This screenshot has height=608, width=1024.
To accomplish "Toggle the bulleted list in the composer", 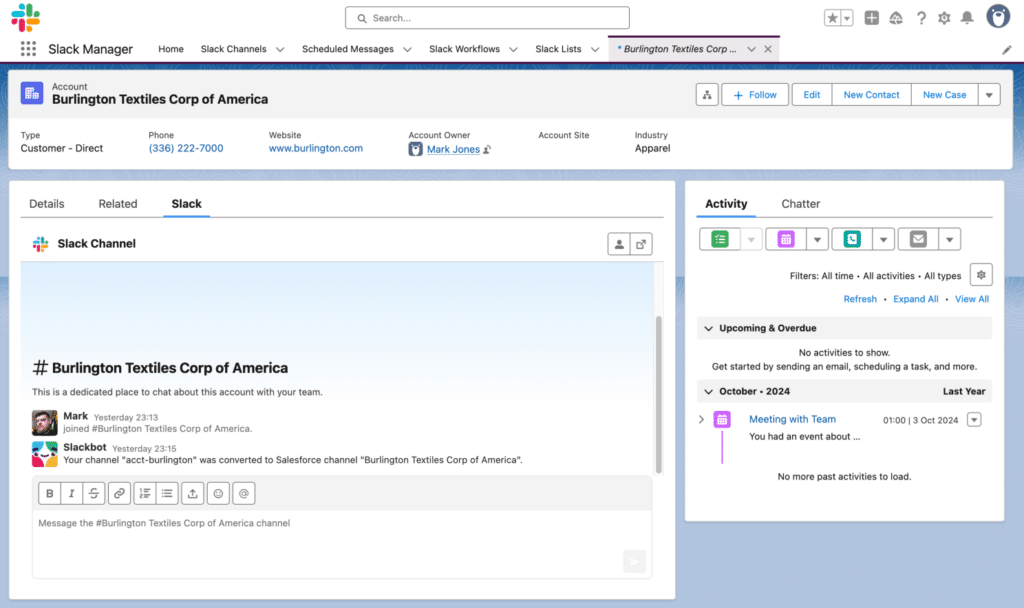I will (x=167, y=494).
